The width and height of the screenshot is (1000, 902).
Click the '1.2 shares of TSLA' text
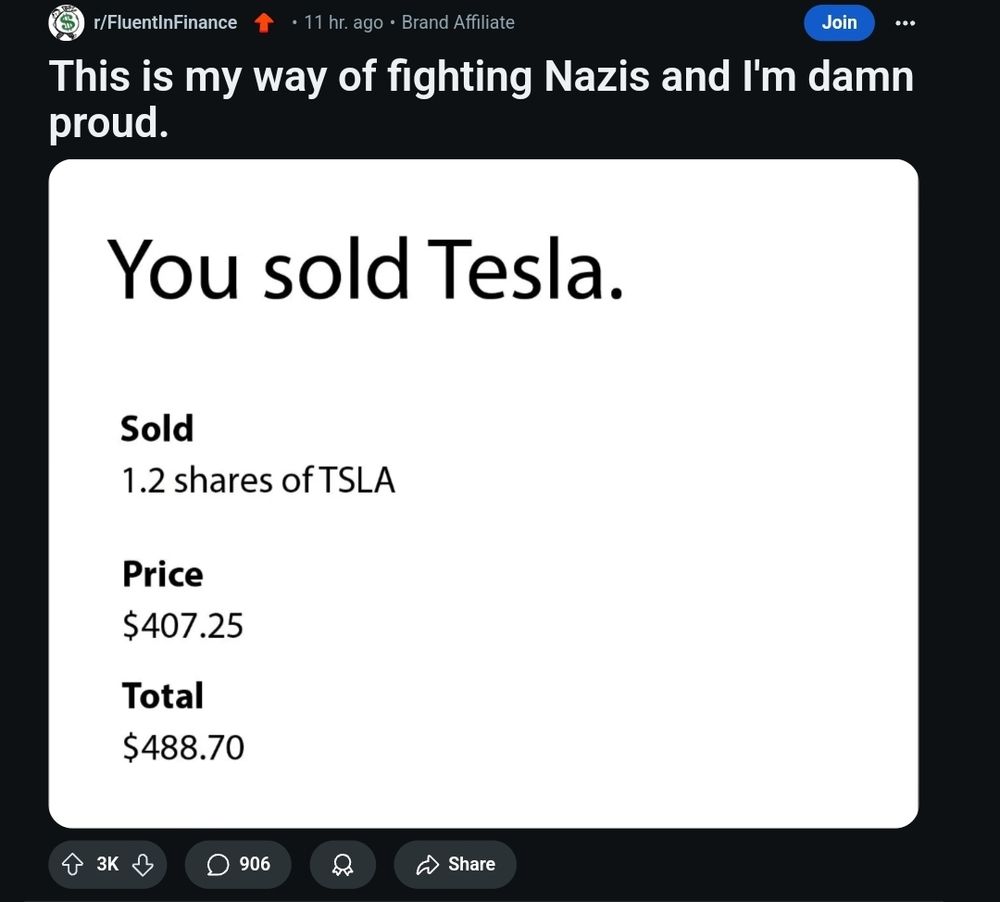tap(258, 481)
